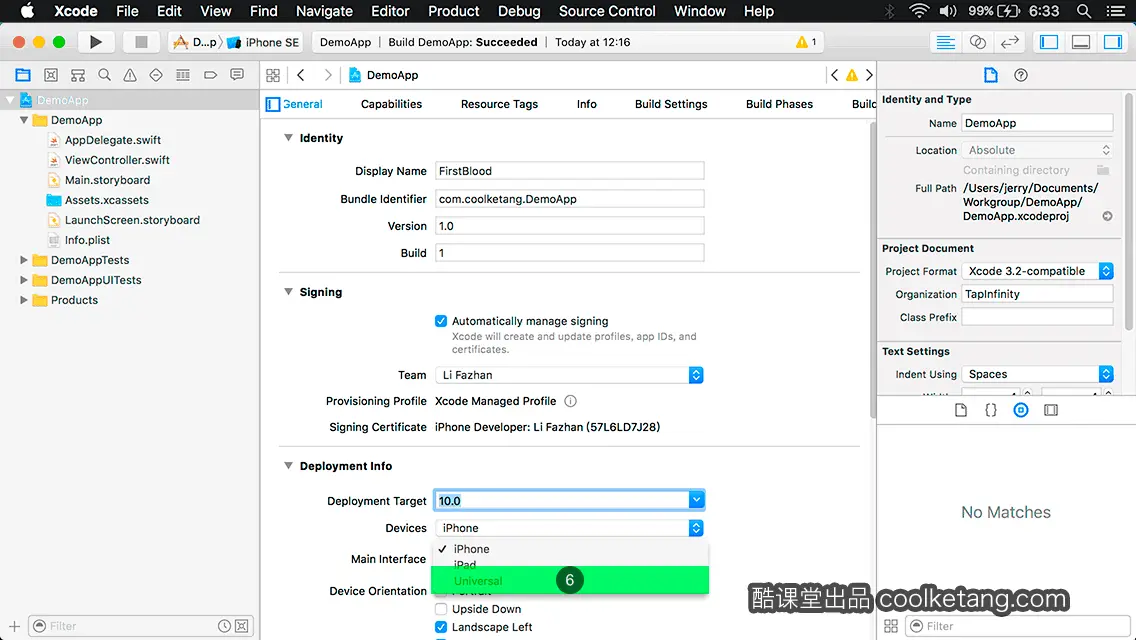
Task: Open the Editor menu
Action: pos(390,11)
